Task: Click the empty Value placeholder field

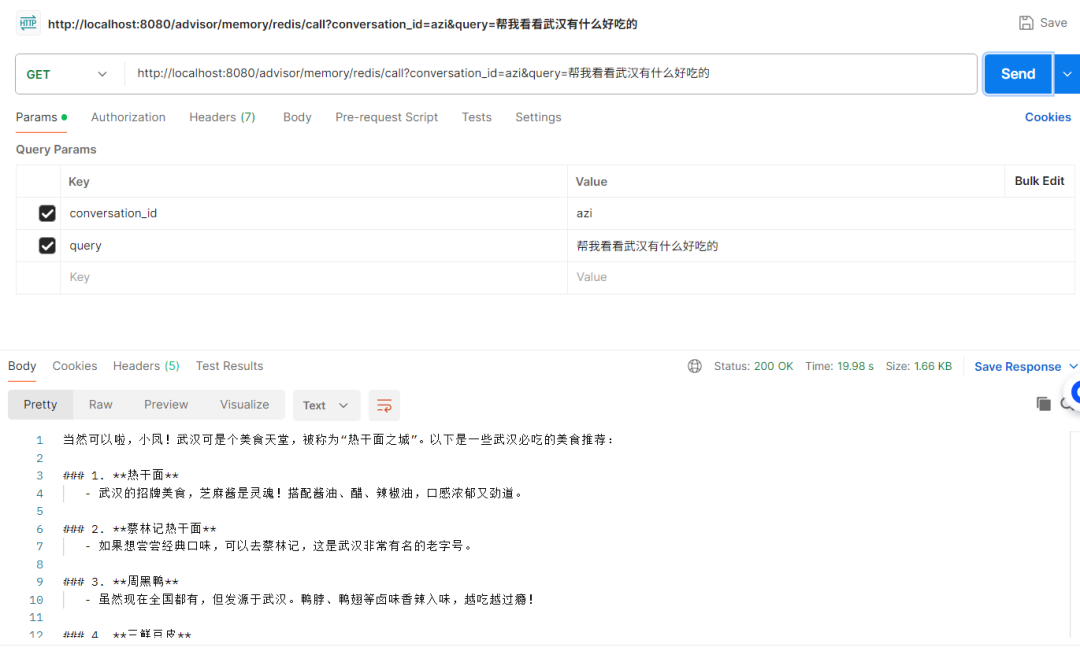Action: (820, 277)
